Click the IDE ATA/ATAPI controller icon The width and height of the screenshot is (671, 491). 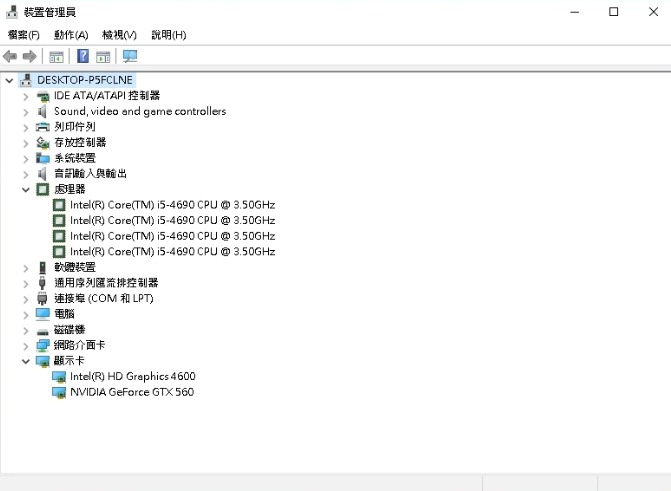point(43,96)
